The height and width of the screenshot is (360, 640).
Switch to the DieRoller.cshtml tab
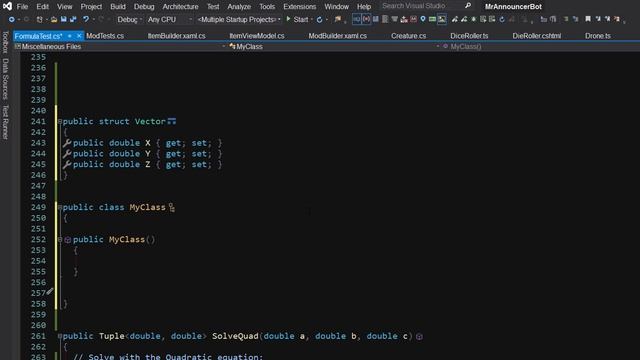click(537, 36)
